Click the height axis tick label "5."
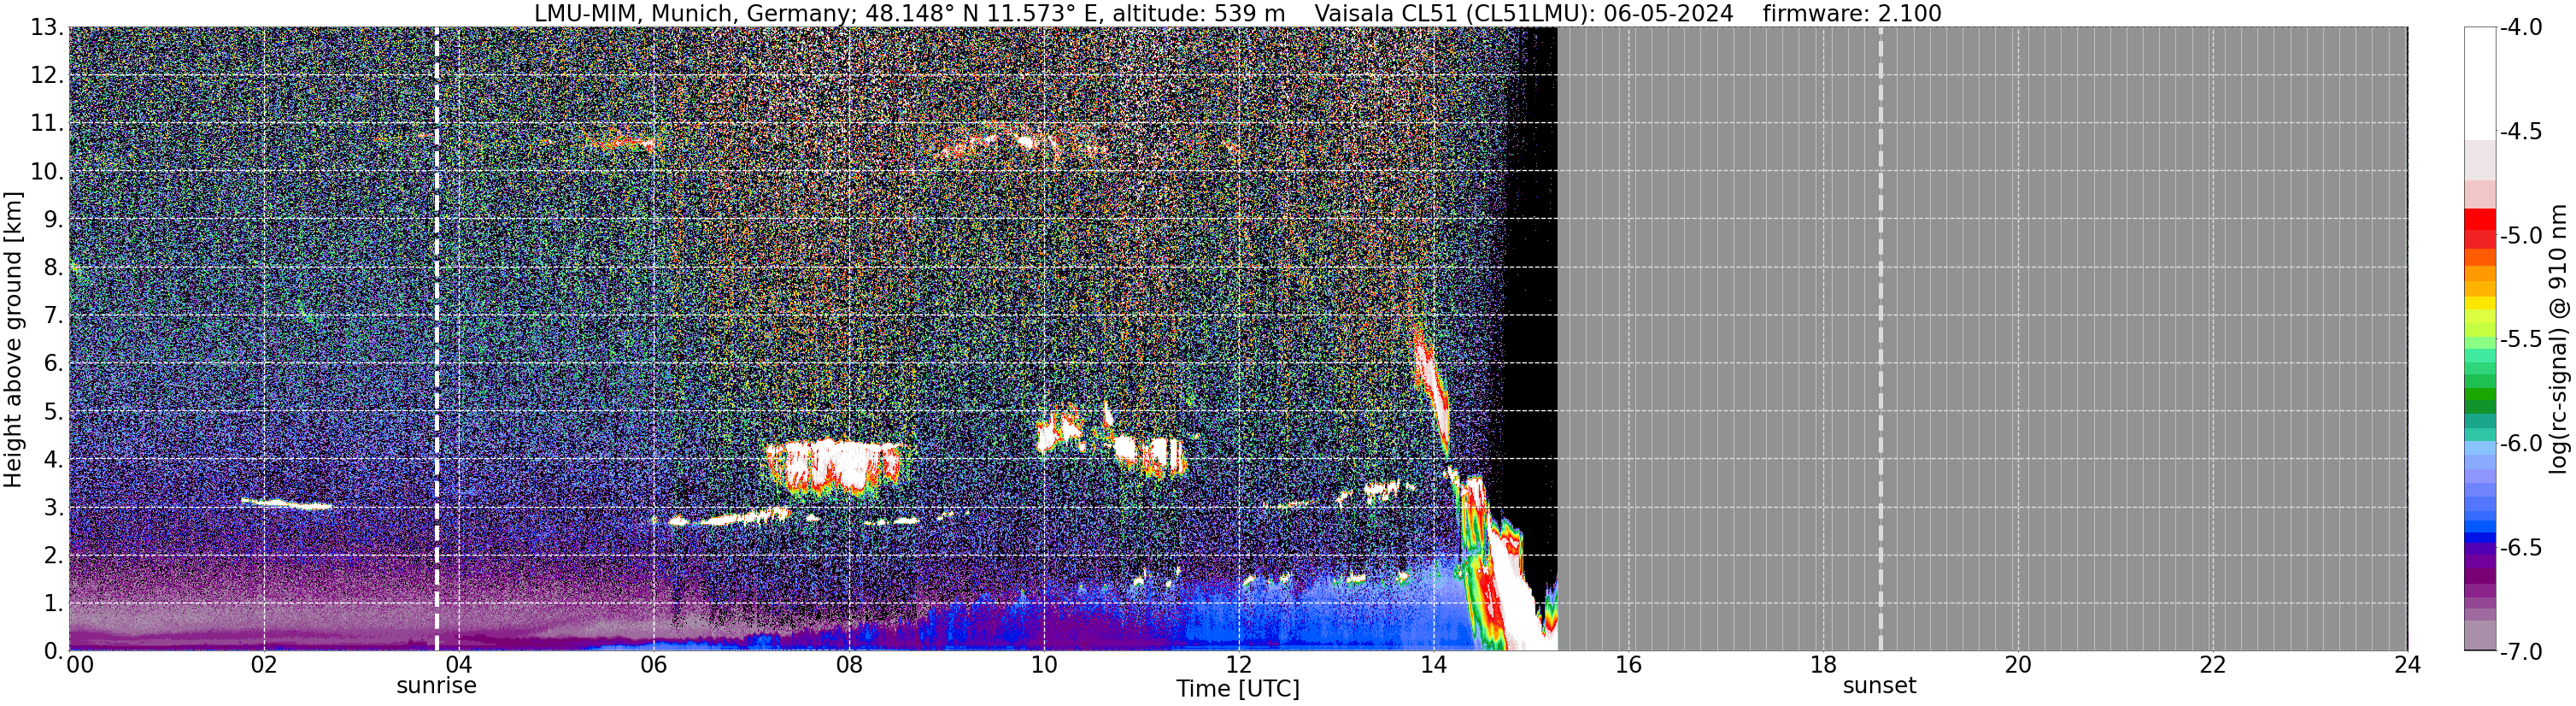 pos(53,411)
